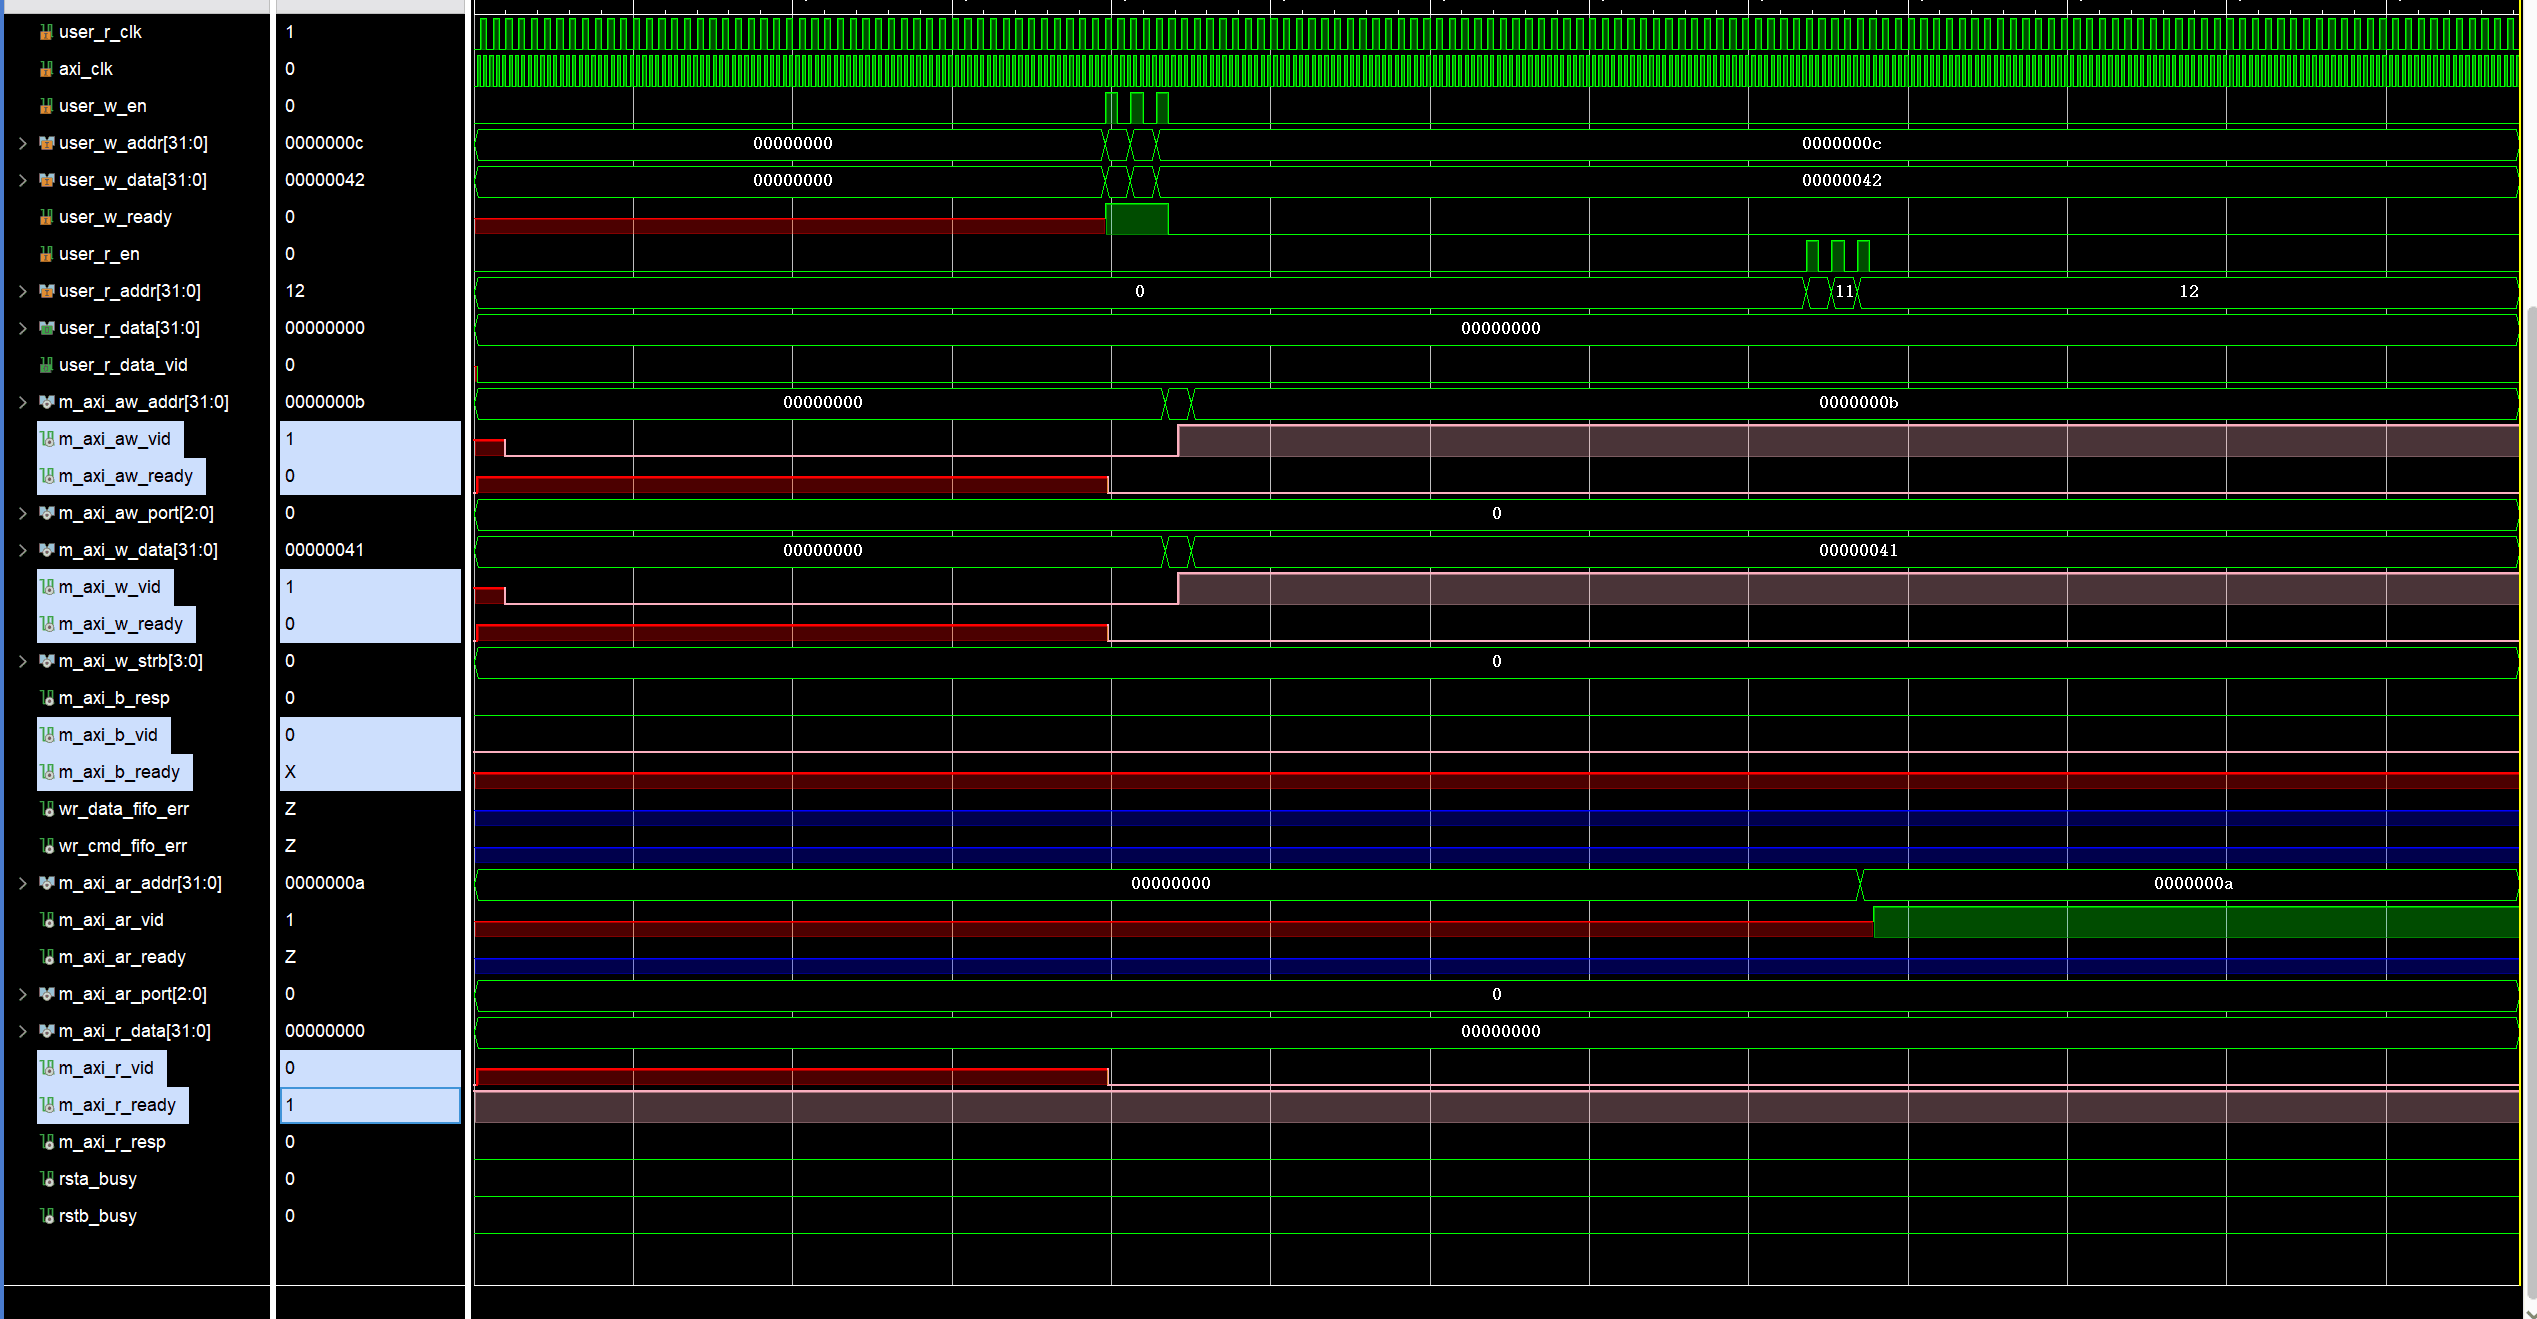Screen dimensions: 2537x1319
Task: Click the m_axi_ar_port bus icon
Action: pyautogui.click(x=46, y=994)
